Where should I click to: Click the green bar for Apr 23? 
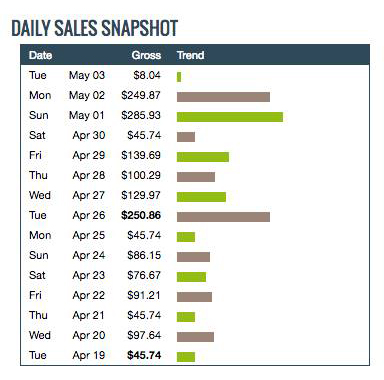191,277
